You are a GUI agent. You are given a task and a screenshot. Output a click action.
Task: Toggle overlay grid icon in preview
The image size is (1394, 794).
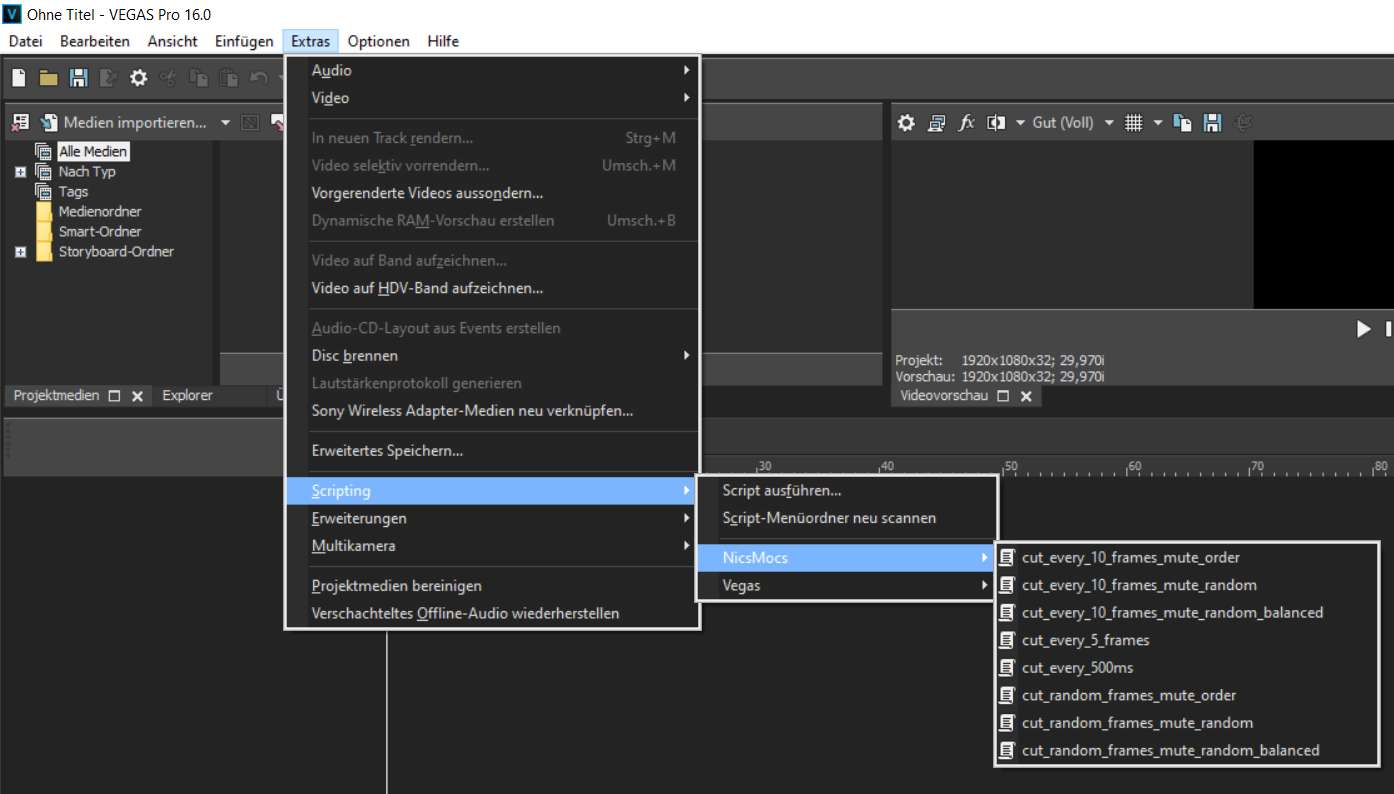point(1133,123)
